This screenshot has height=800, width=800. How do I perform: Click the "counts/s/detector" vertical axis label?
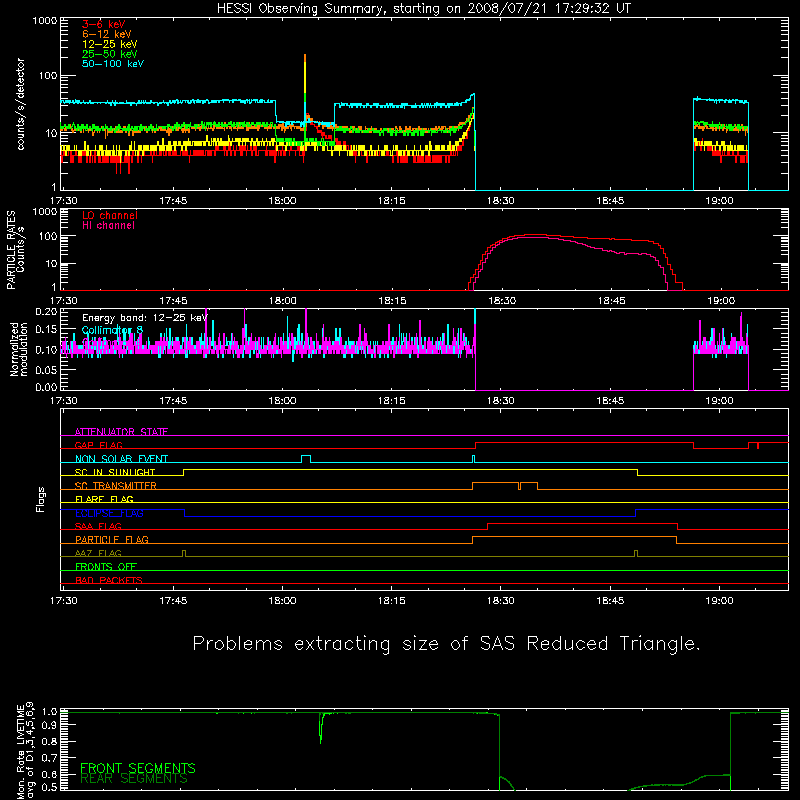click(20, 104)
